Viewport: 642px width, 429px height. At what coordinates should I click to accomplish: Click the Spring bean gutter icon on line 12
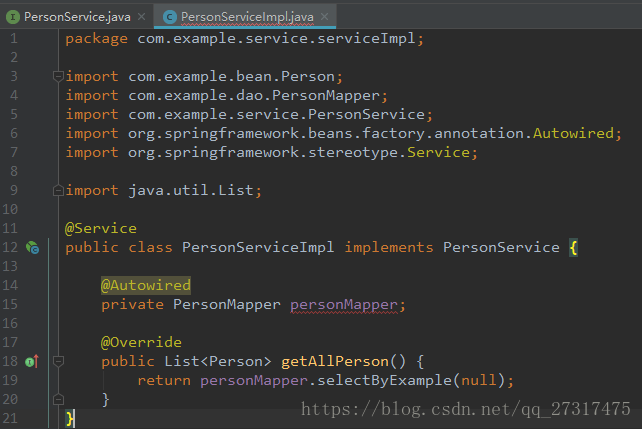point(32,248)
